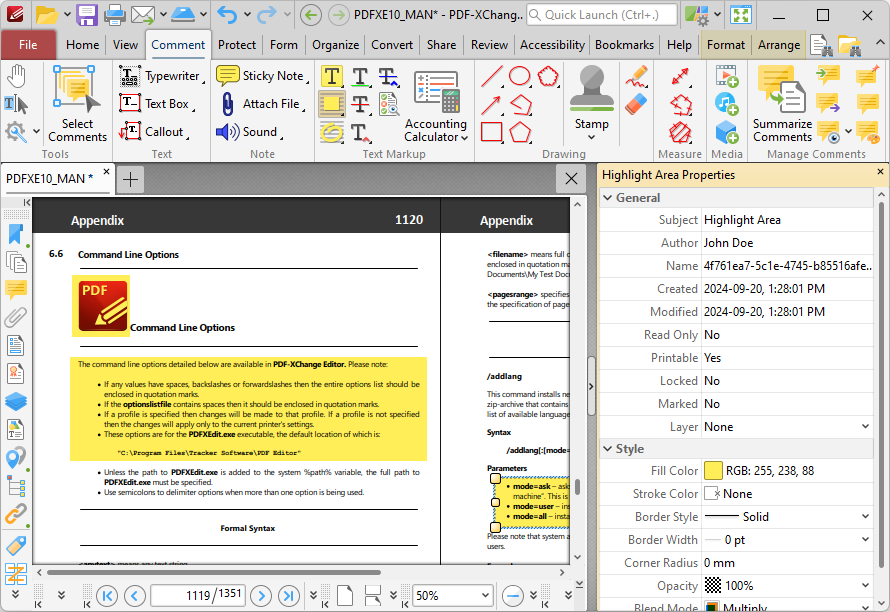Select the Line drawing tool
890x612 pixels.
[492, 76]
